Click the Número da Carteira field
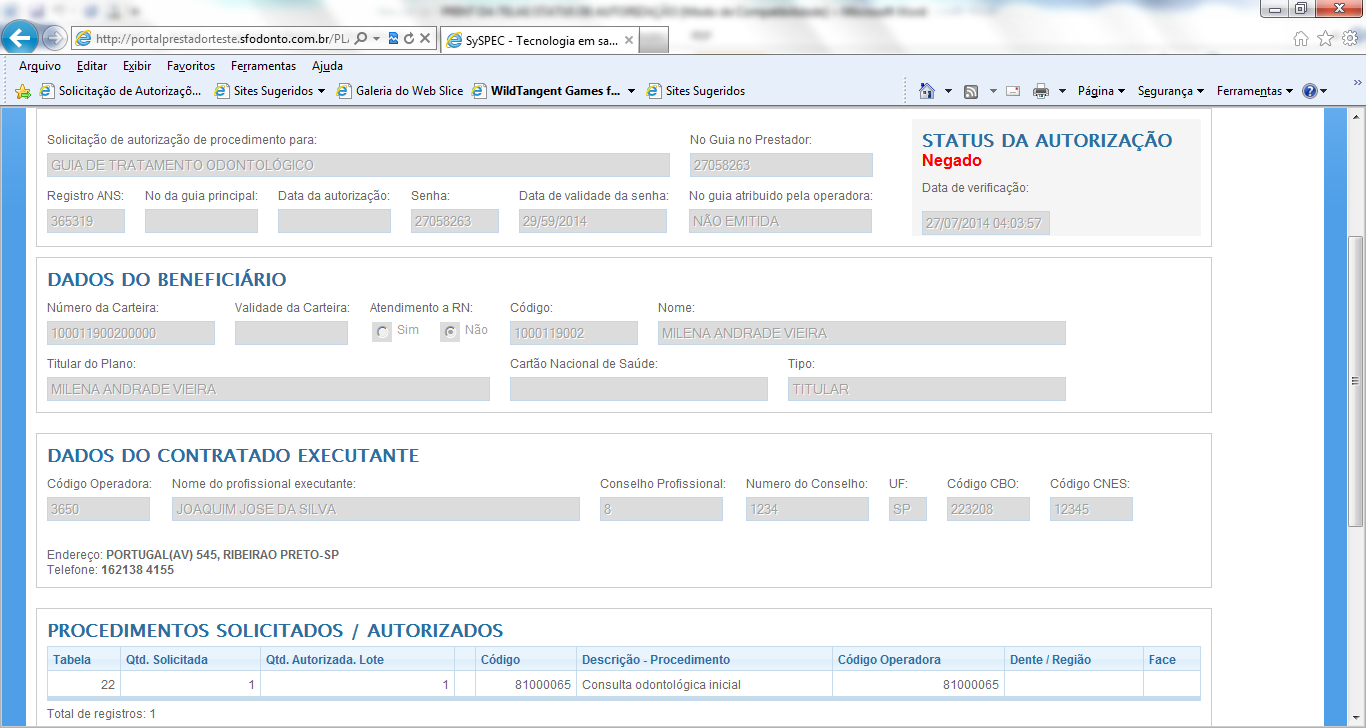The width and height of the screenshot is (1366, 728). click(x=131, y=333)
